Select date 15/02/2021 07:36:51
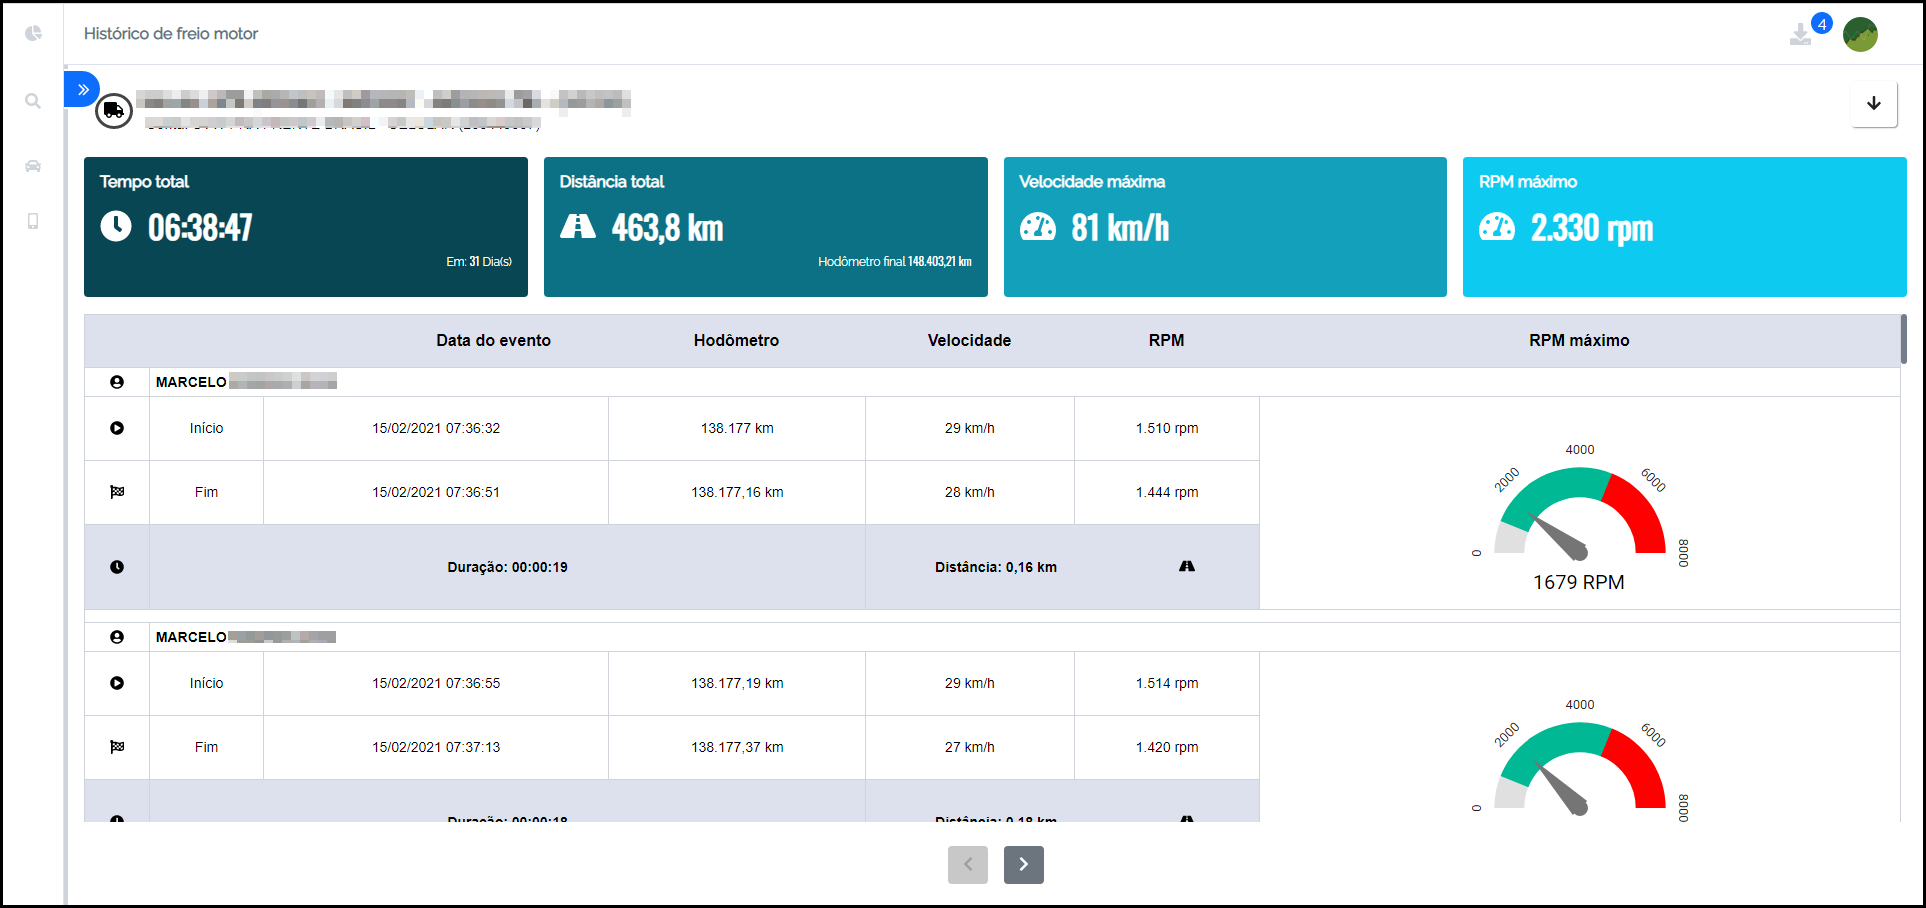This screenshot has width=1926, height=908. pos(436,492)
